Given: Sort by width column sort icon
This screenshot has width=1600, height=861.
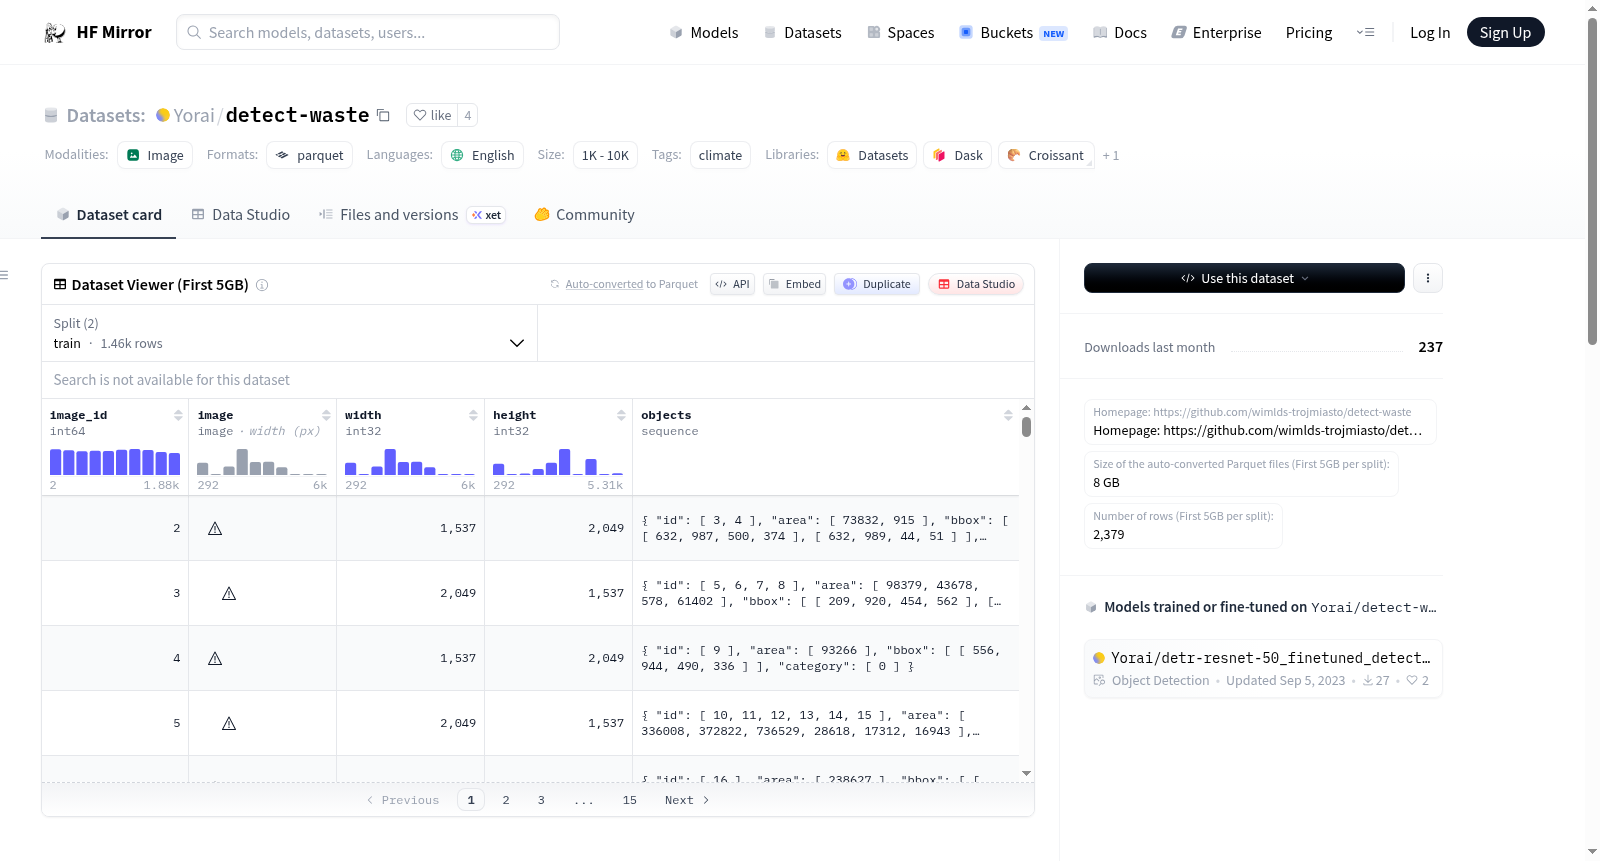Looking at the screenshot, I should coord(474,415).
